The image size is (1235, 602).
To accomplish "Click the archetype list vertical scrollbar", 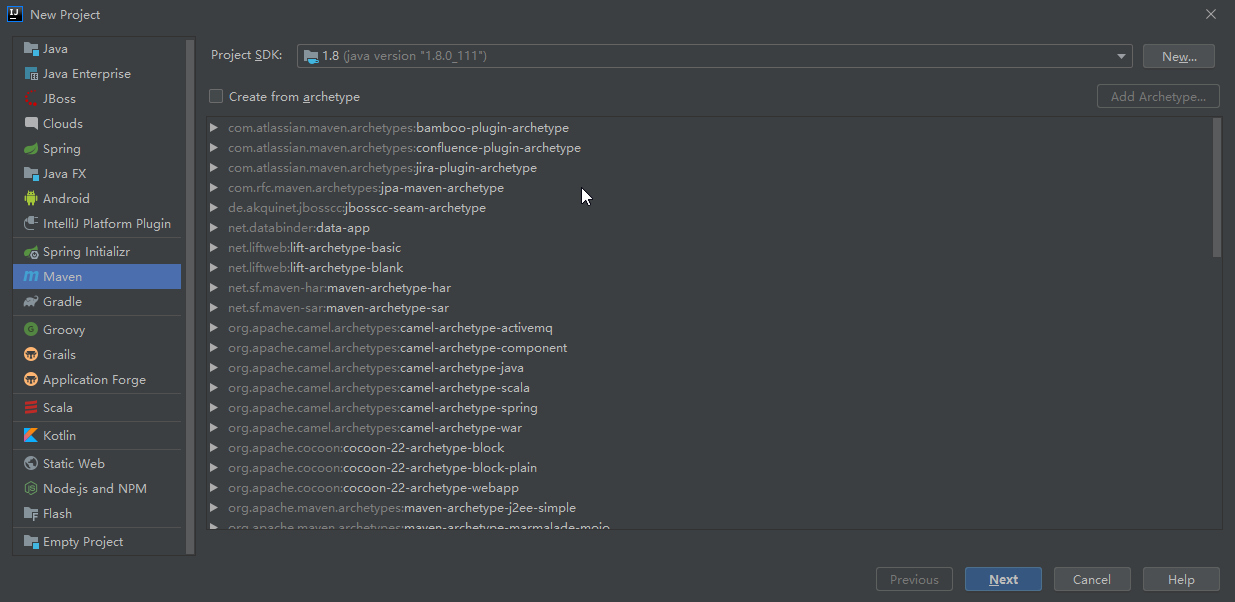I will click(1216, 187).
